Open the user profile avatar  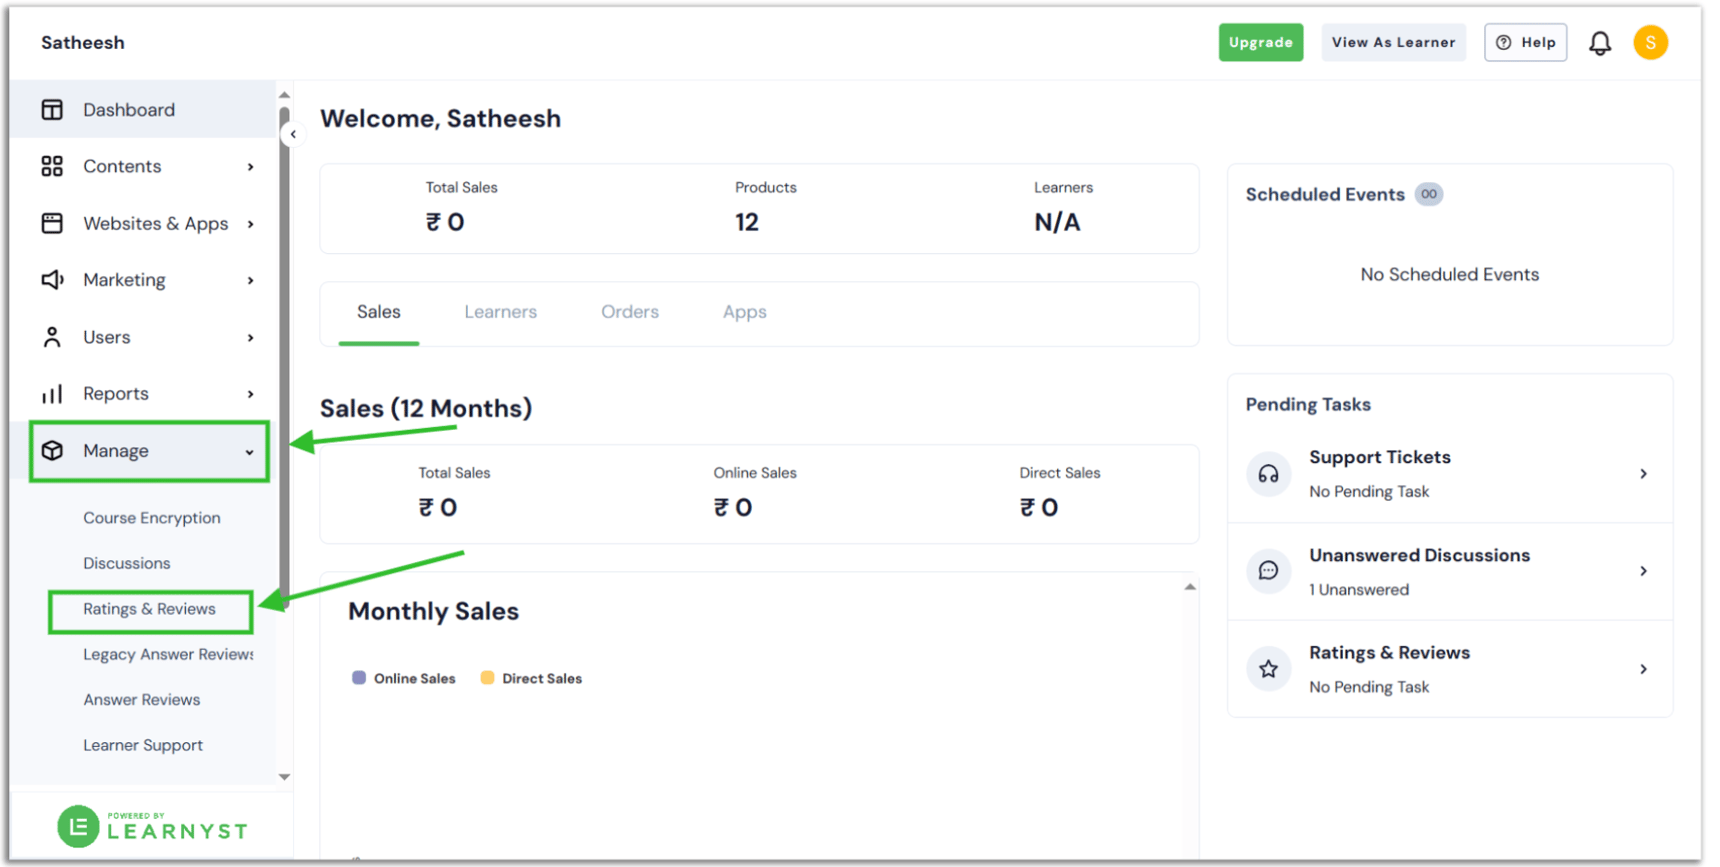[1650, 43]
